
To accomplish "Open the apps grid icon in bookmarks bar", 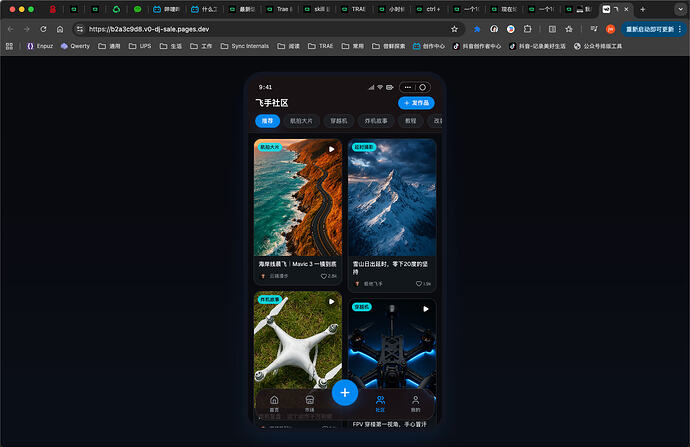I will [9, 46].
